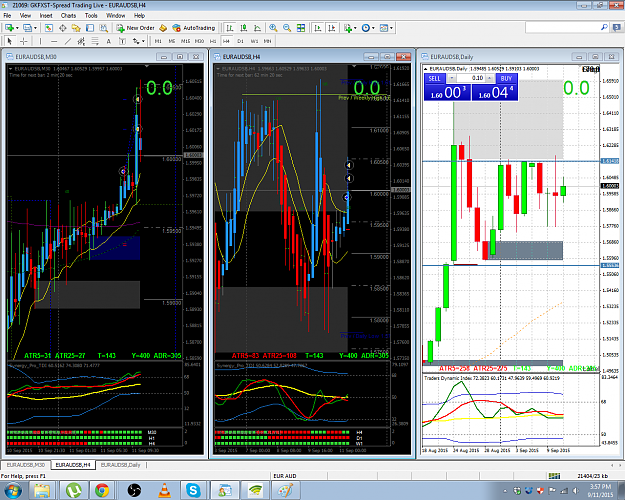Draw a vertical line tool
The height and width of the screenshot is (500, 625).
40,41
